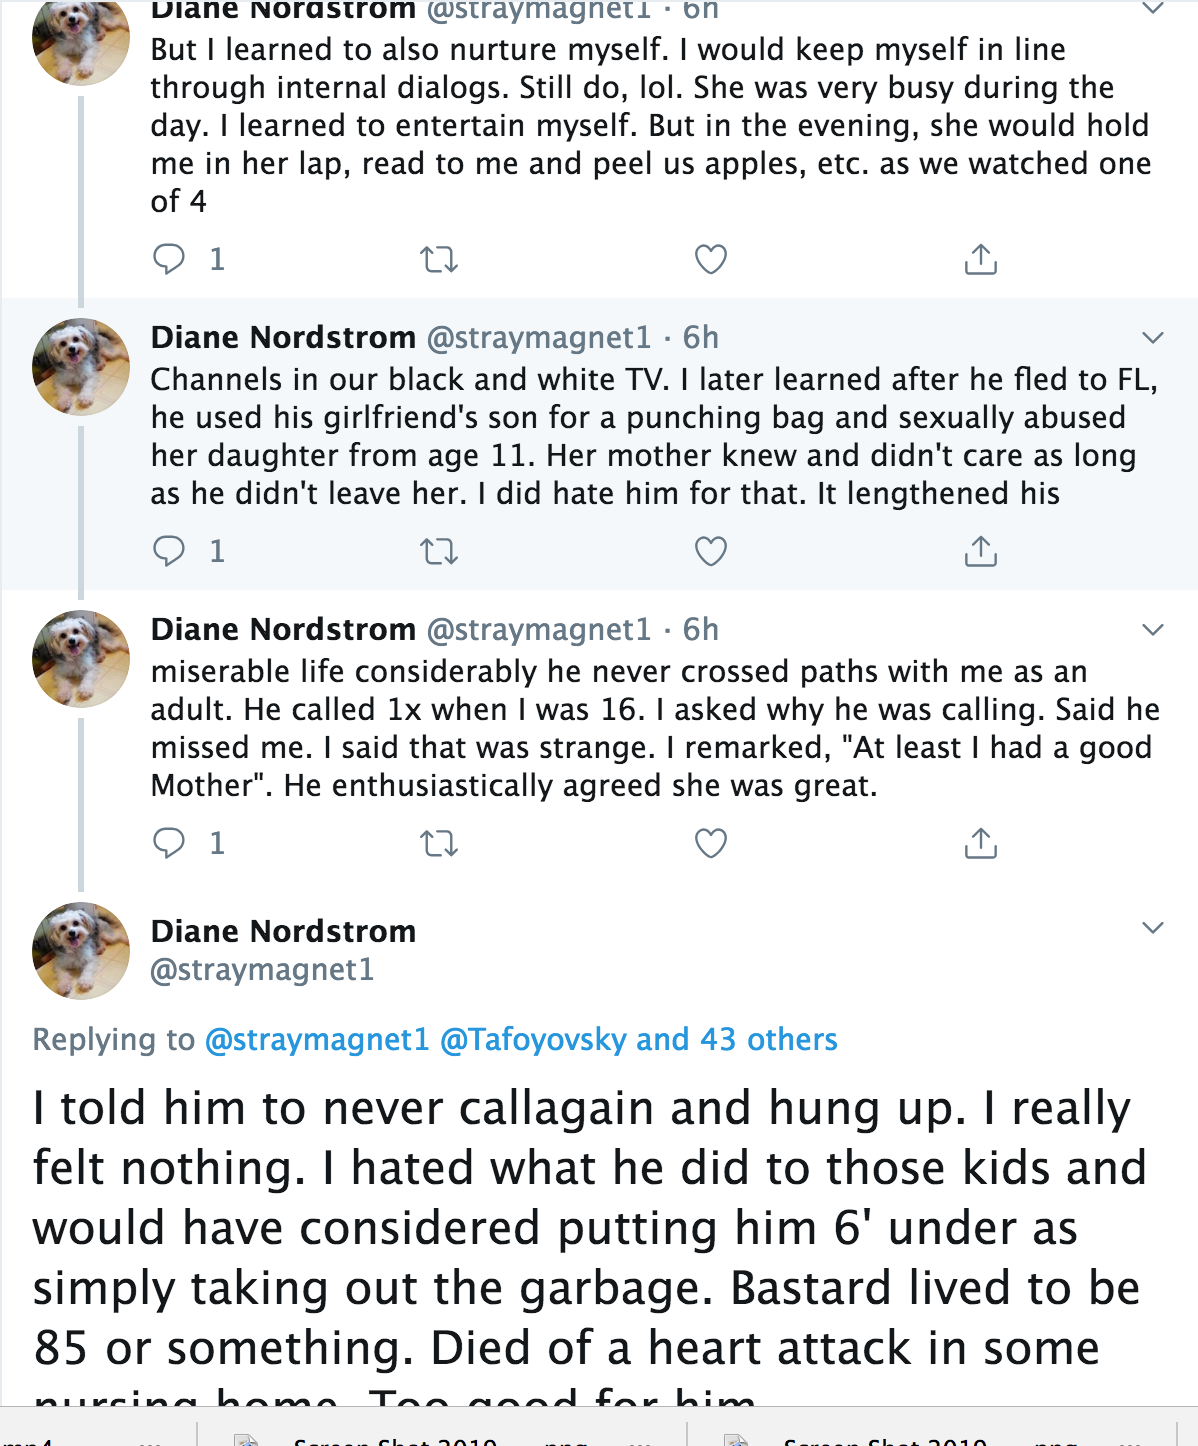Reply to the 'nurture myself' tweet
The height and width of the screenshot is (1446, 1198).
pos(169,259)
